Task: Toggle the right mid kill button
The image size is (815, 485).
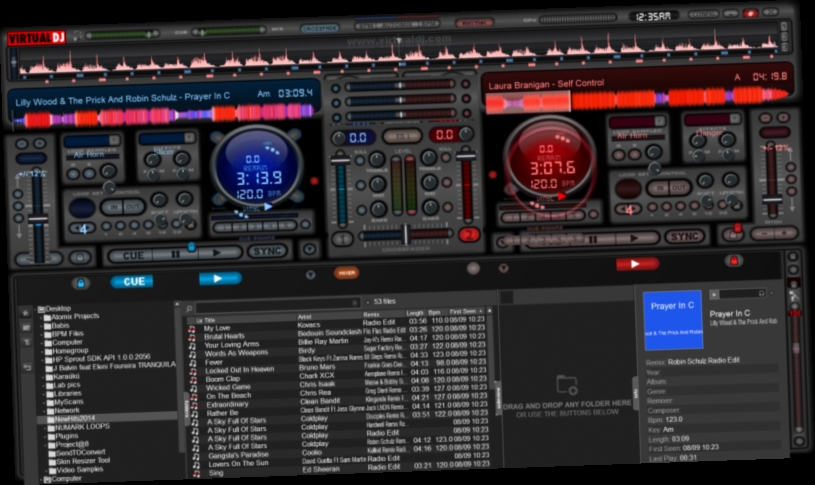Action: click(446, 182)
